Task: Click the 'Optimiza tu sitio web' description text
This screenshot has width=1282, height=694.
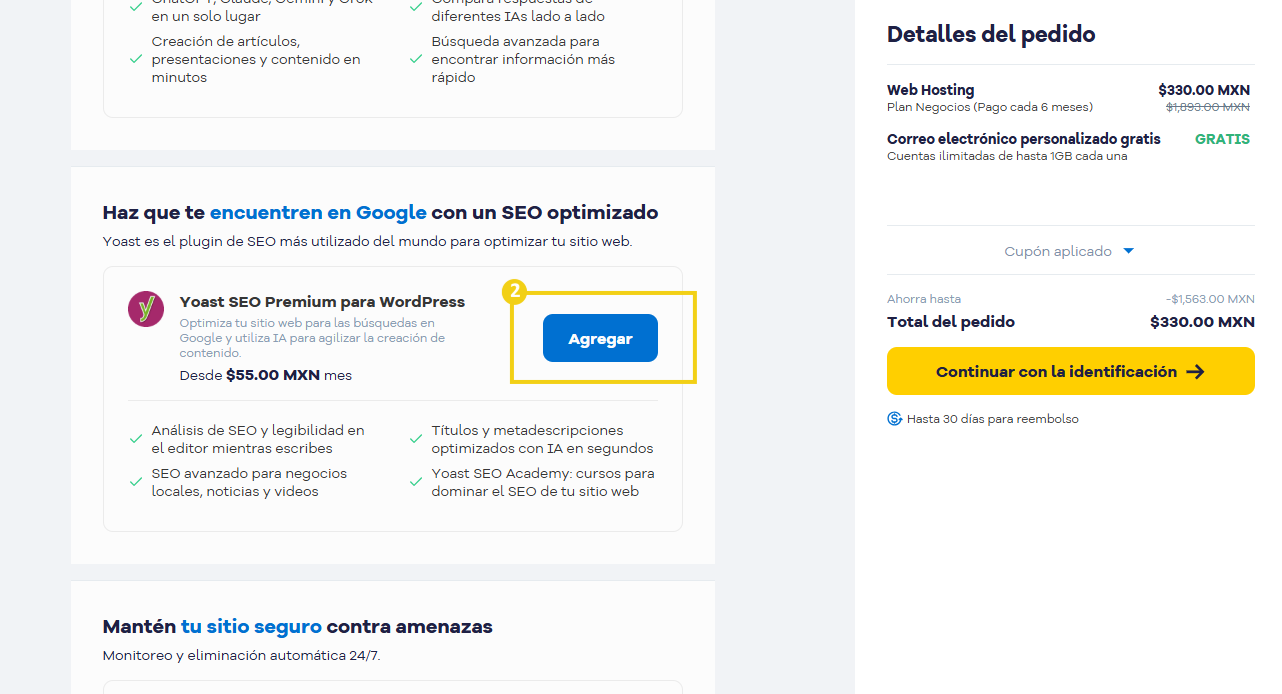Action: pyautogui.click(x=312, y=338)
